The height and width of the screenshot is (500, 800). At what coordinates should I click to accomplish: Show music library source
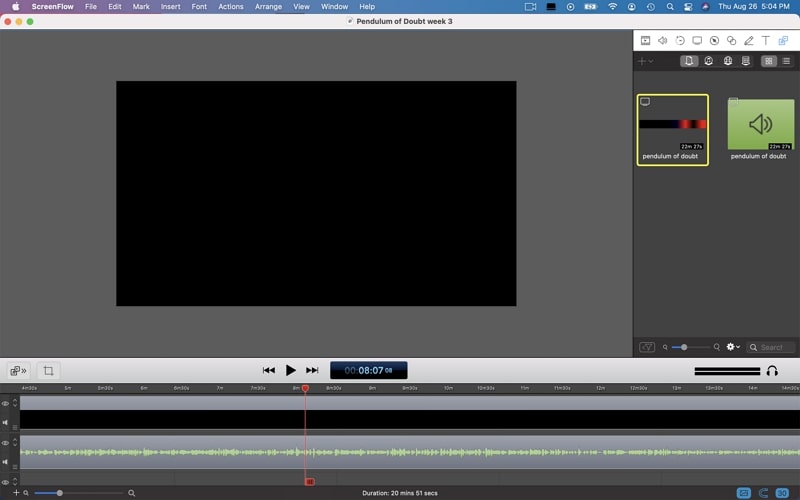tap(708, 61)
